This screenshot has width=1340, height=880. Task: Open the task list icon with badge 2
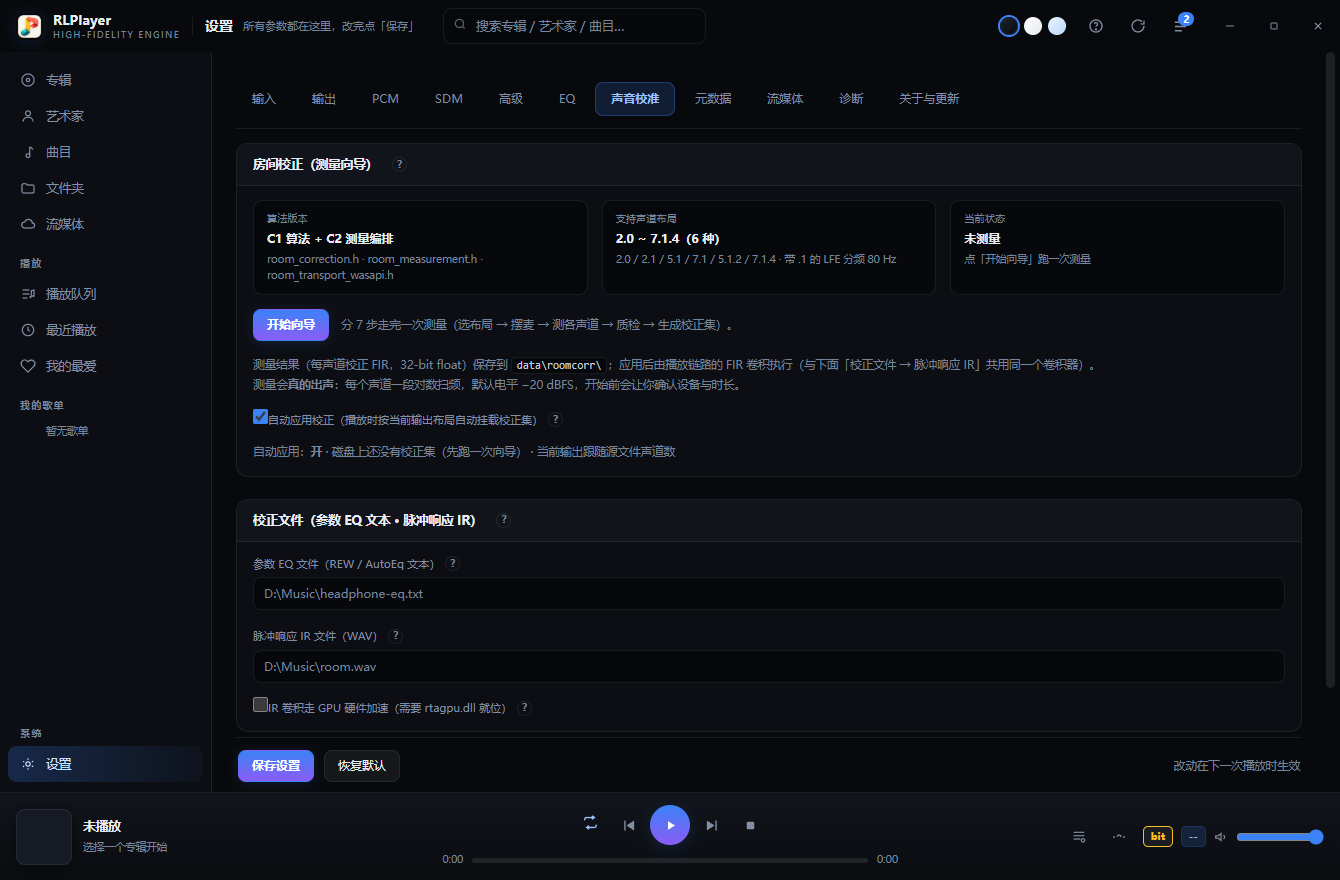pos(1180,26)
